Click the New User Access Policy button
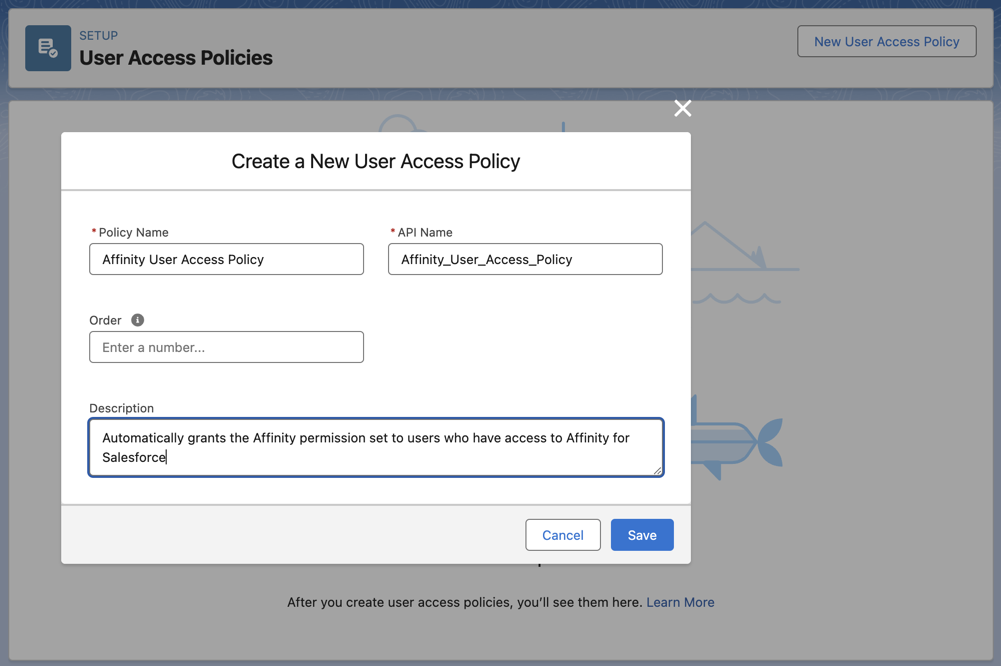The height and width of the screenshot is (666, 1001). coord(886,41)
